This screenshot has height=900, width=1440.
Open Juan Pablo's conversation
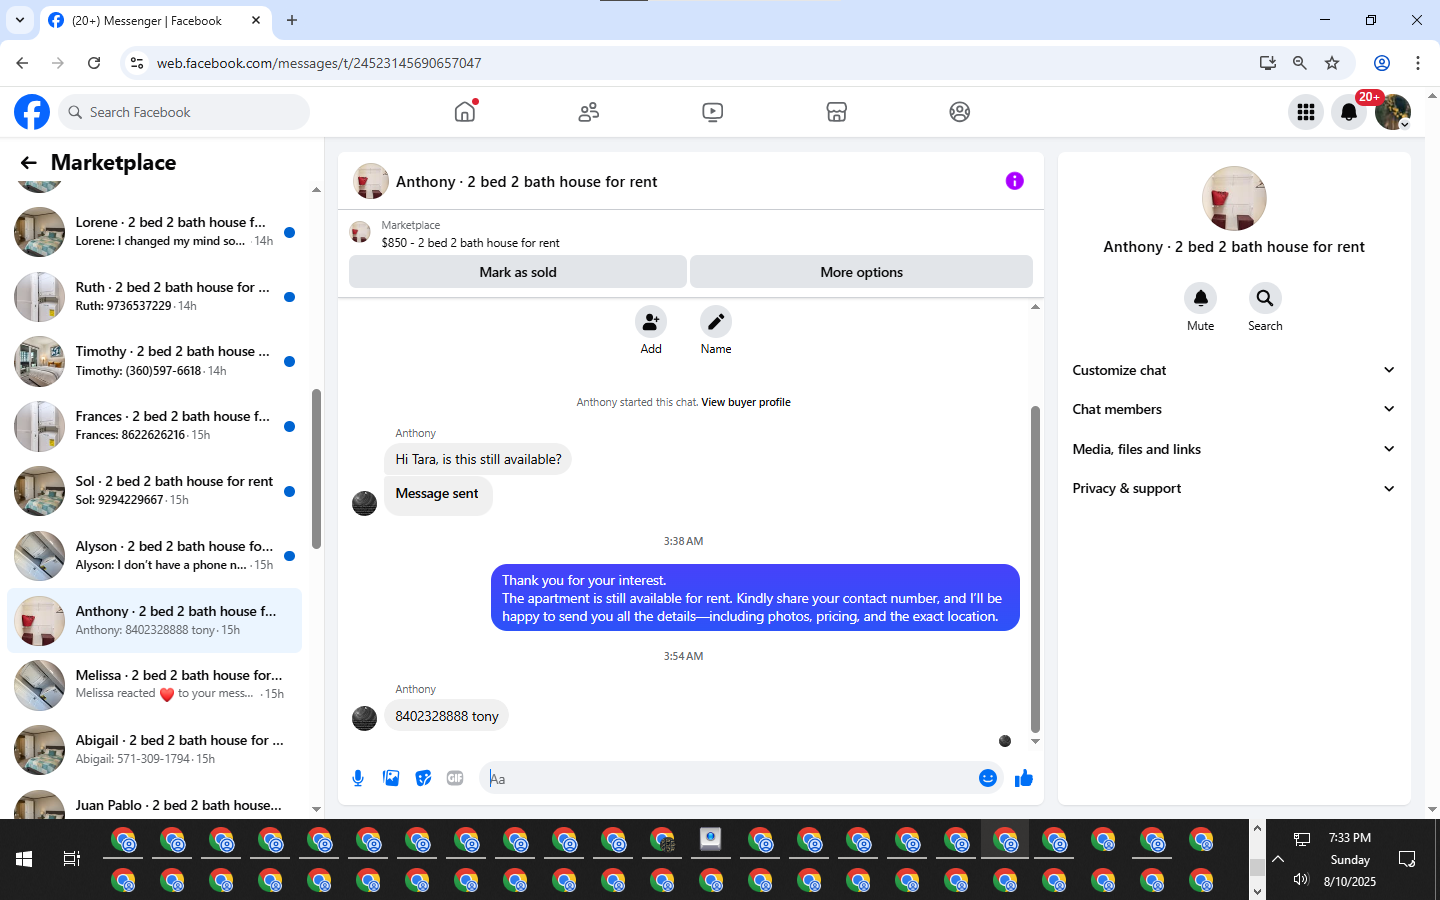click(155, 803)
